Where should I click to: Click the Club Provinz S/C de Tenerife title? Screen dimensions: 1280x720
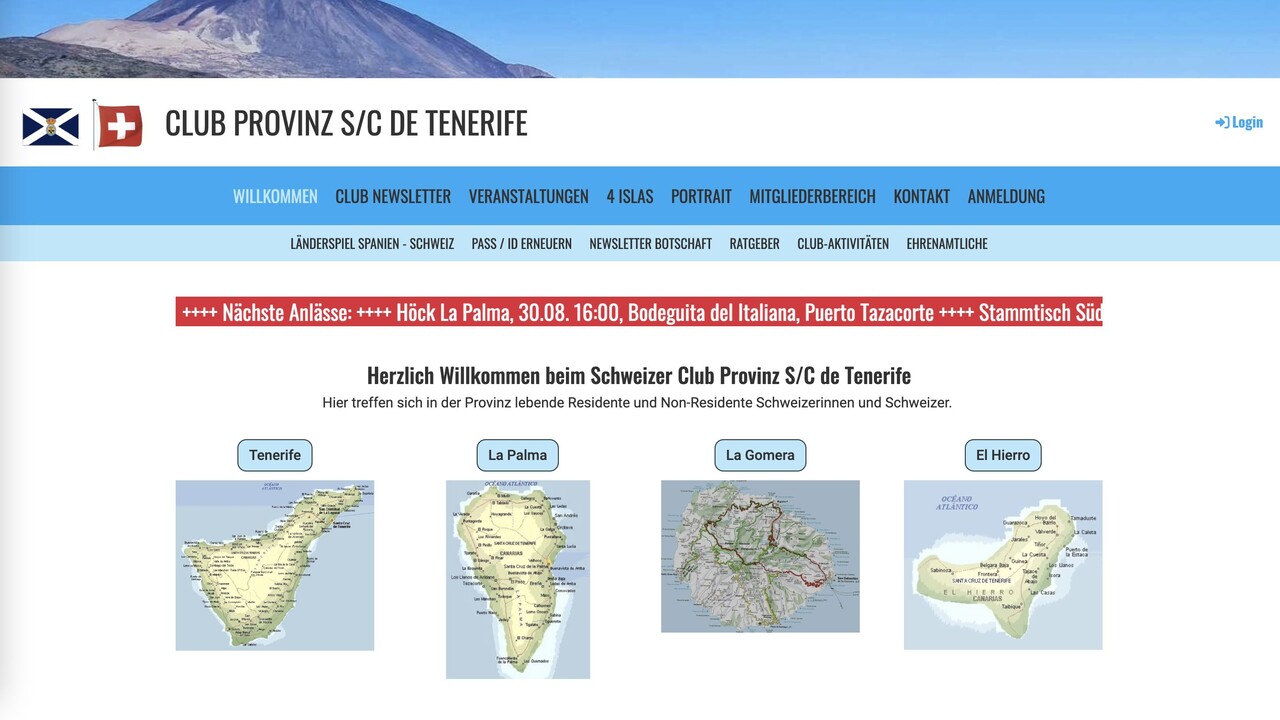pos(346,123)
